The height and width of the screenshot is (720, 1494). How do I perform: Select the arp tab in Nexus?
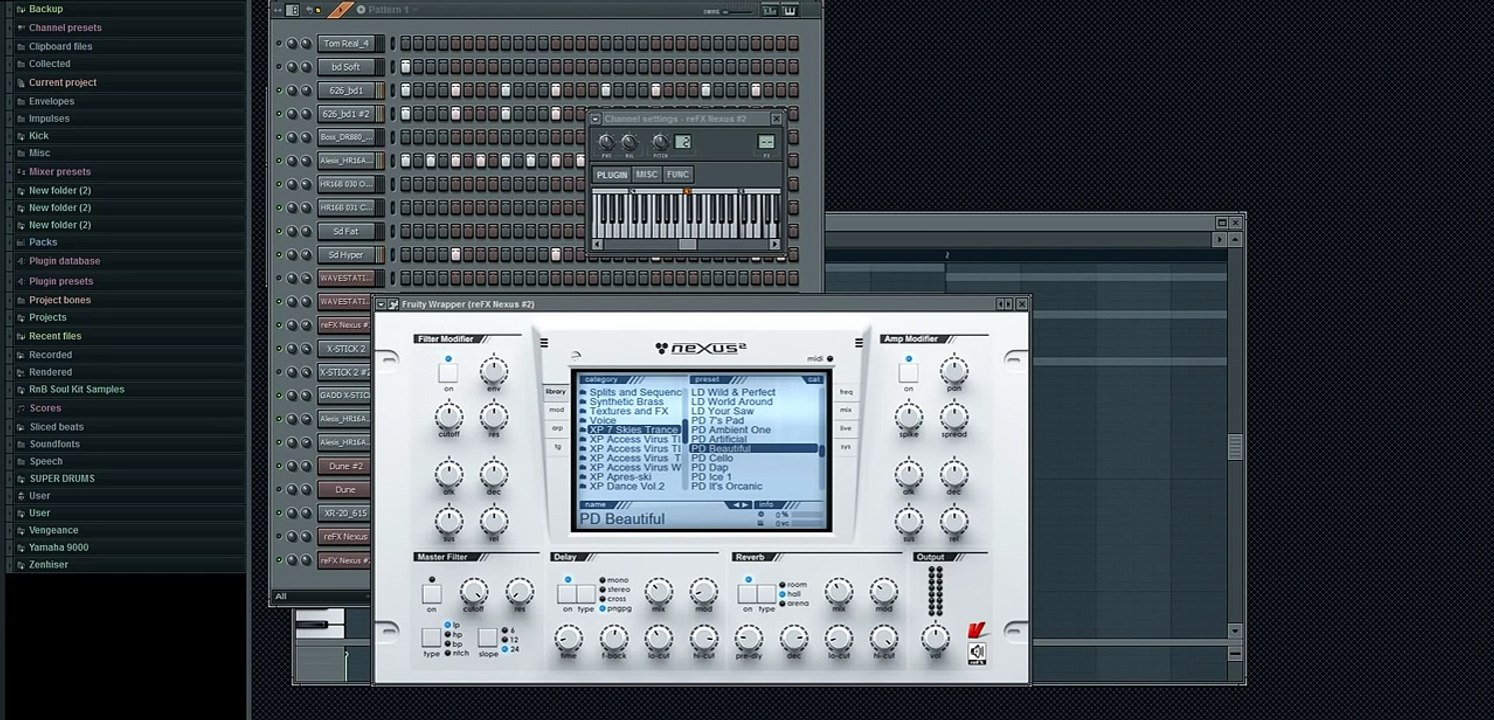click(x=556, y=428)
